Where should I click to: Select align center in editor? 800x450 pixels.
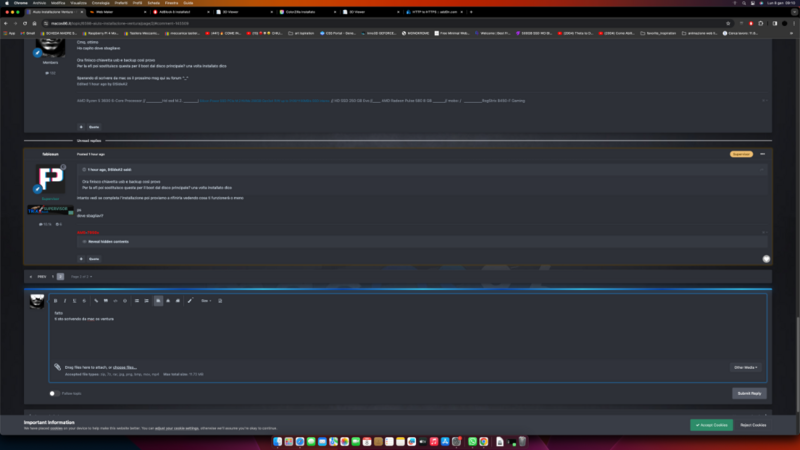[x=168, y=301]
